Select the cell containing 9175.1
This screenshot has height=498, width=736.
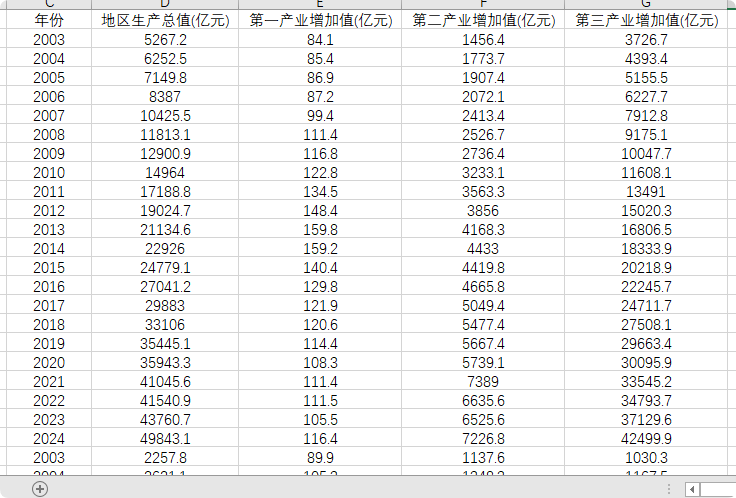coord(646,135)
